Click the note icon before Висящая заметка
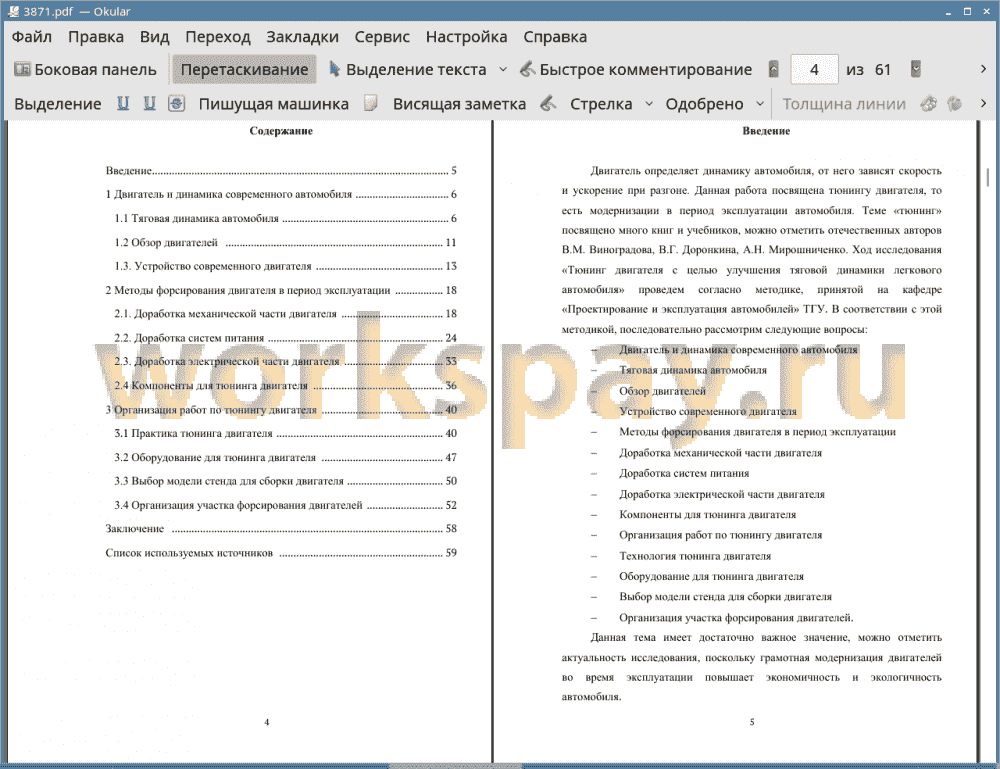 click(x=371, y=103)
